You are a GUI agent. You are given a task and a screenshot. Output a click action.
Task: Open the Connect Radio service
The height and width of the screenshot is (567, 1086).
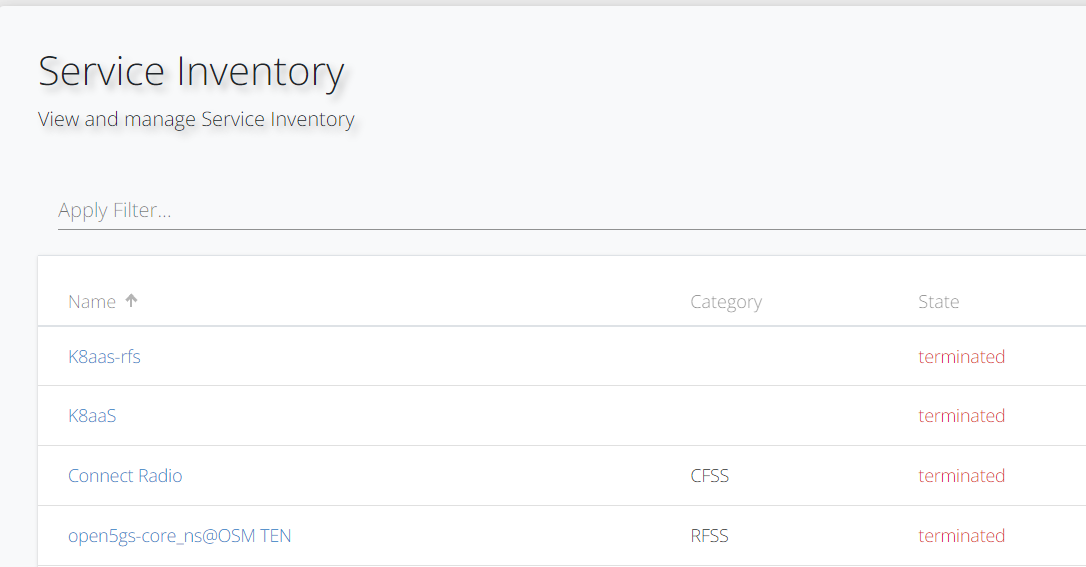tap(125, 476)
